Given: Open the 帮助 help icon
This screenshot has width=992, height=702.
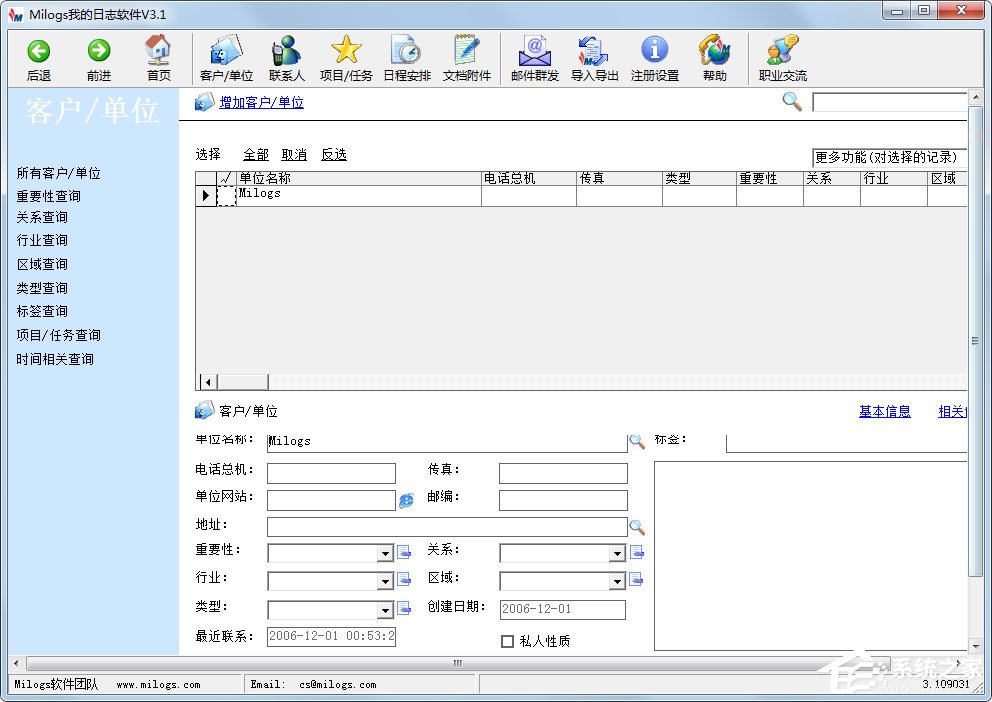Looking at the screenshot, I should click(714, 58).
